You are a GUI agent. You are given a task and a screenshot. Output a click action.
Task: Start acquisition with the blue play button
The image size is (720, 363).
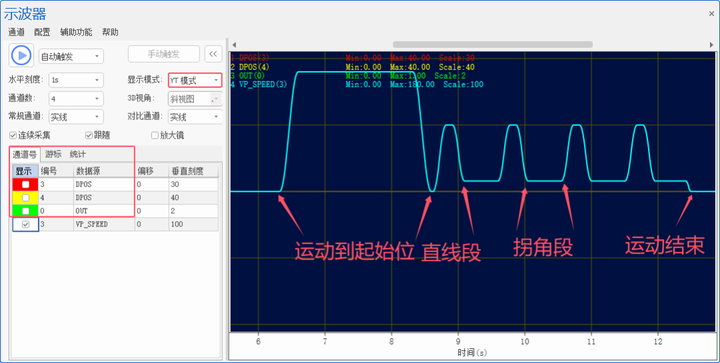[x=21, y=56]
